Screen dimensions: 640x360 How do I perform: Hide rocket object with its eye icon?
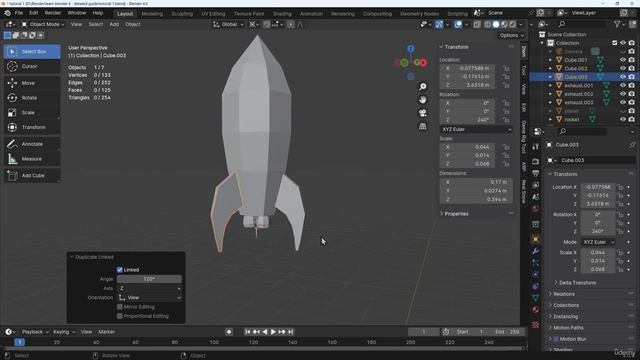click(623, 119)
